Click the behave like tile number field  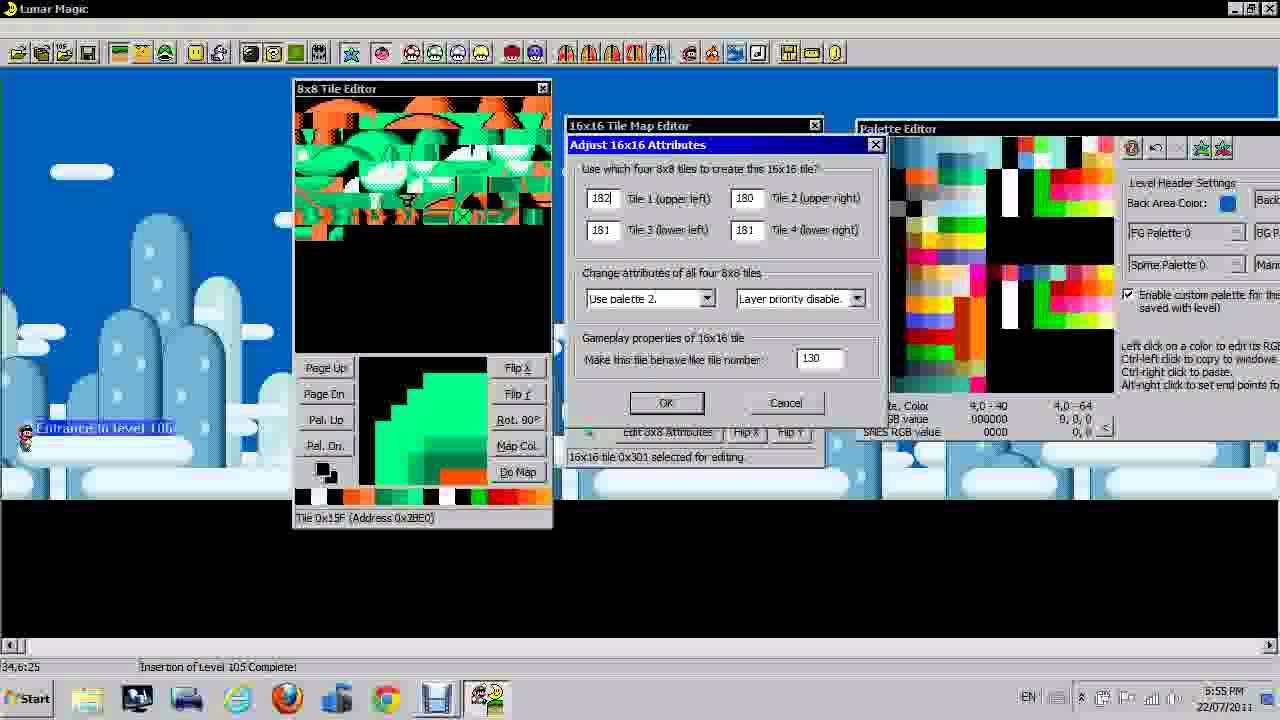coord(820,358)
